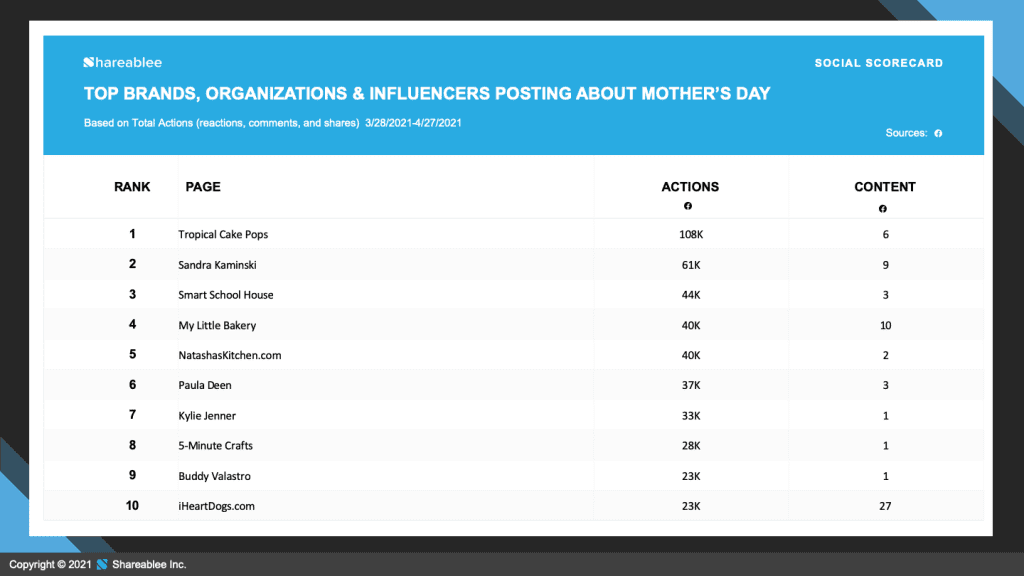
Task: Click the 44K actions value
Action: (691, 295)
